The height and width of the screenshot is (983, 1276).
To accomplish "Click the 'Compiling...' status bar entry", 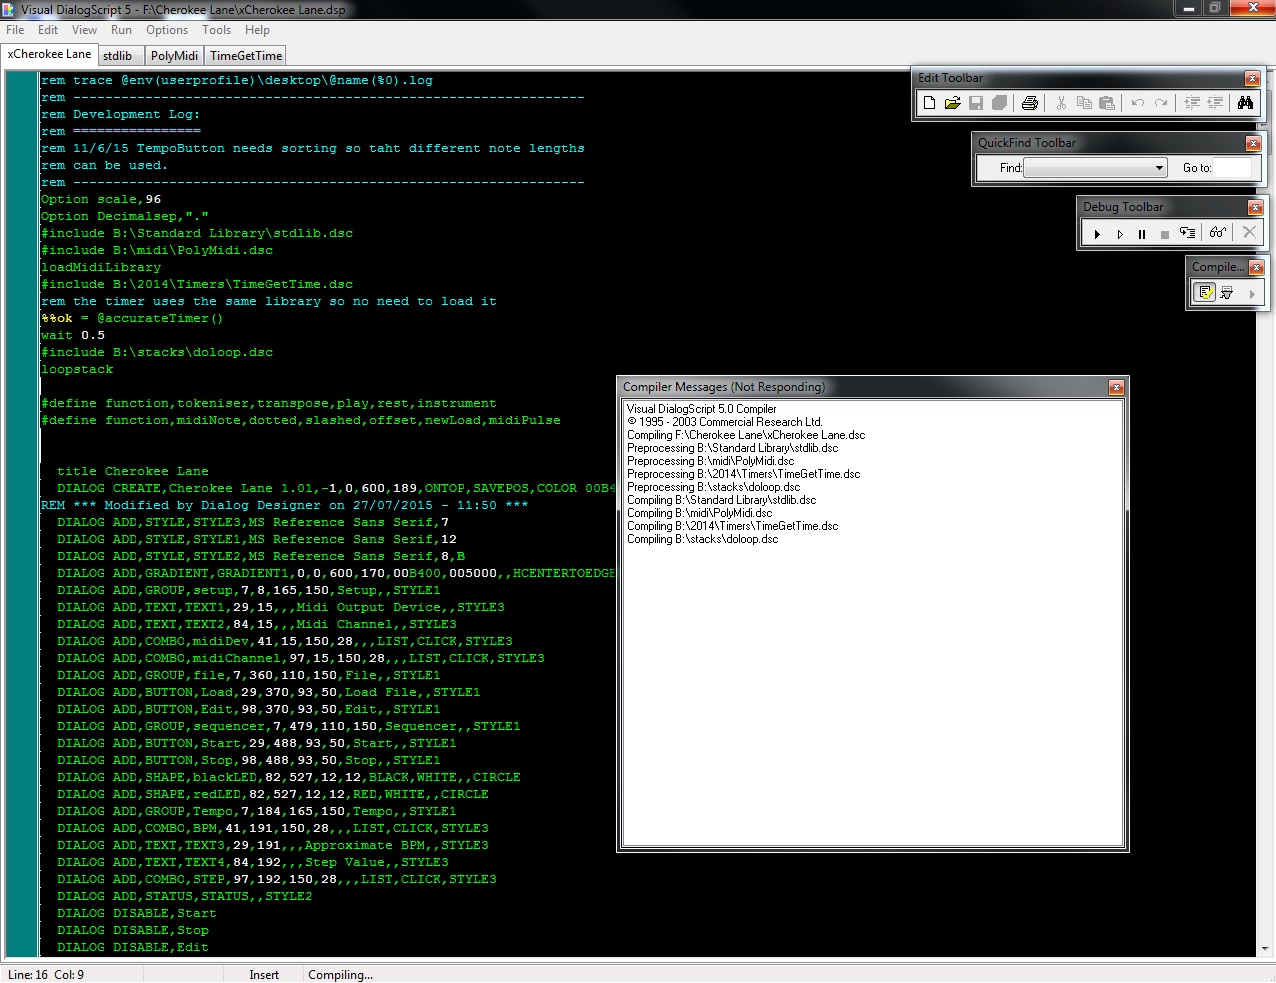I will 340,975.
